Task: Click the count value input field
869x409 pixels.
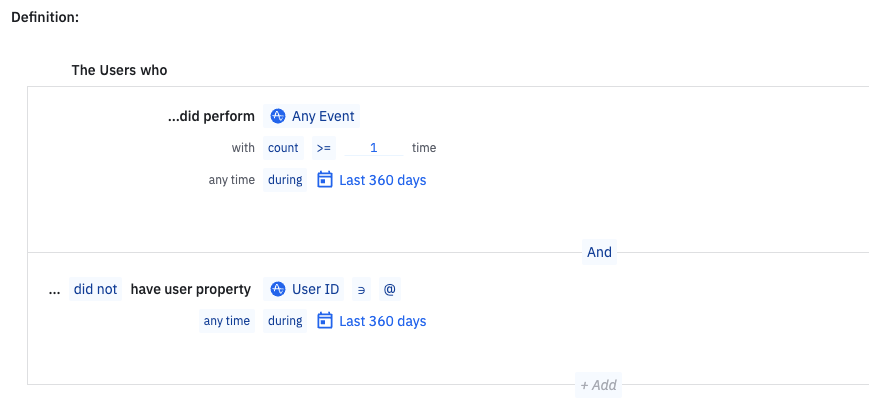Action: pyautogui.click(x=373, y=148)
